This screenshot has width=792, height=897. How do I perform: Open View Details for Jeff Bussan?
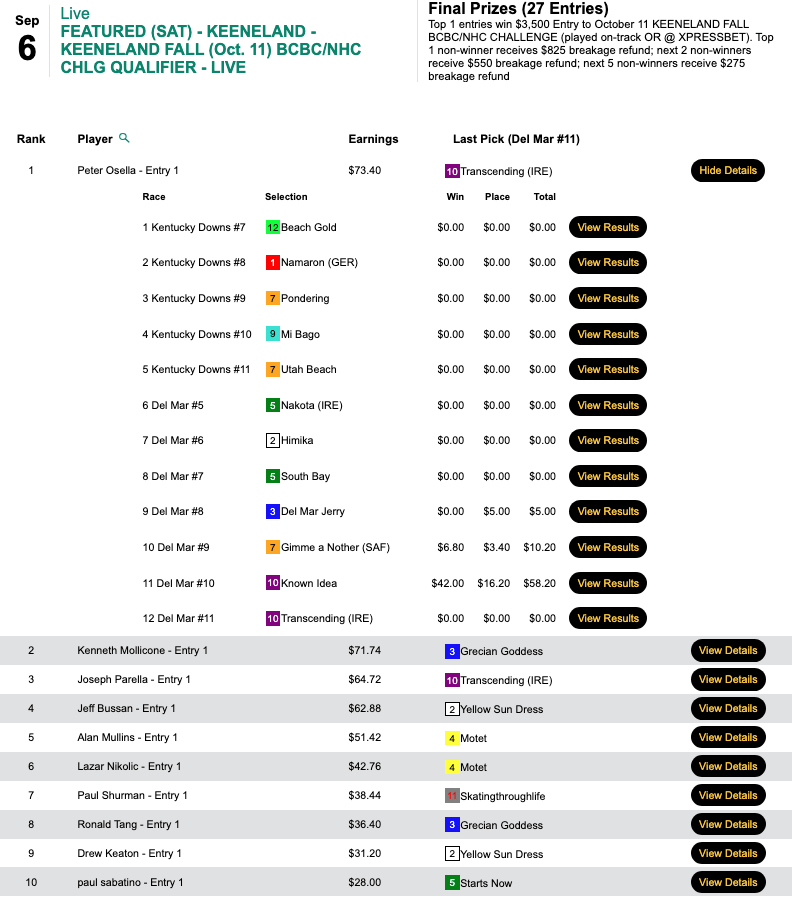pyautogui.click(x=727, y=709)
